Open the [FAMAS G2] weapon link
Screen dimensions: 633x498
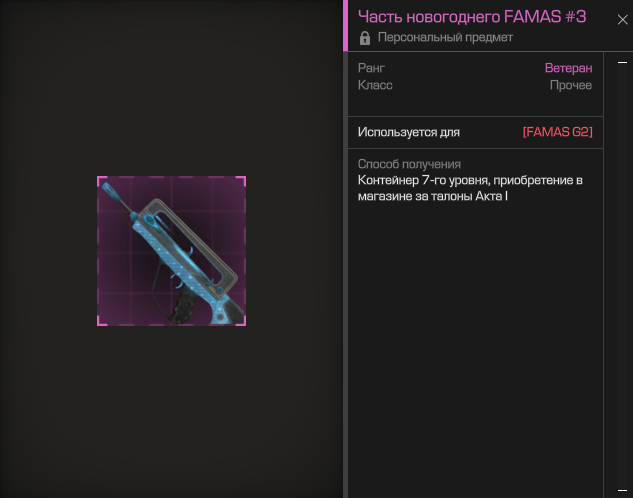558,132
